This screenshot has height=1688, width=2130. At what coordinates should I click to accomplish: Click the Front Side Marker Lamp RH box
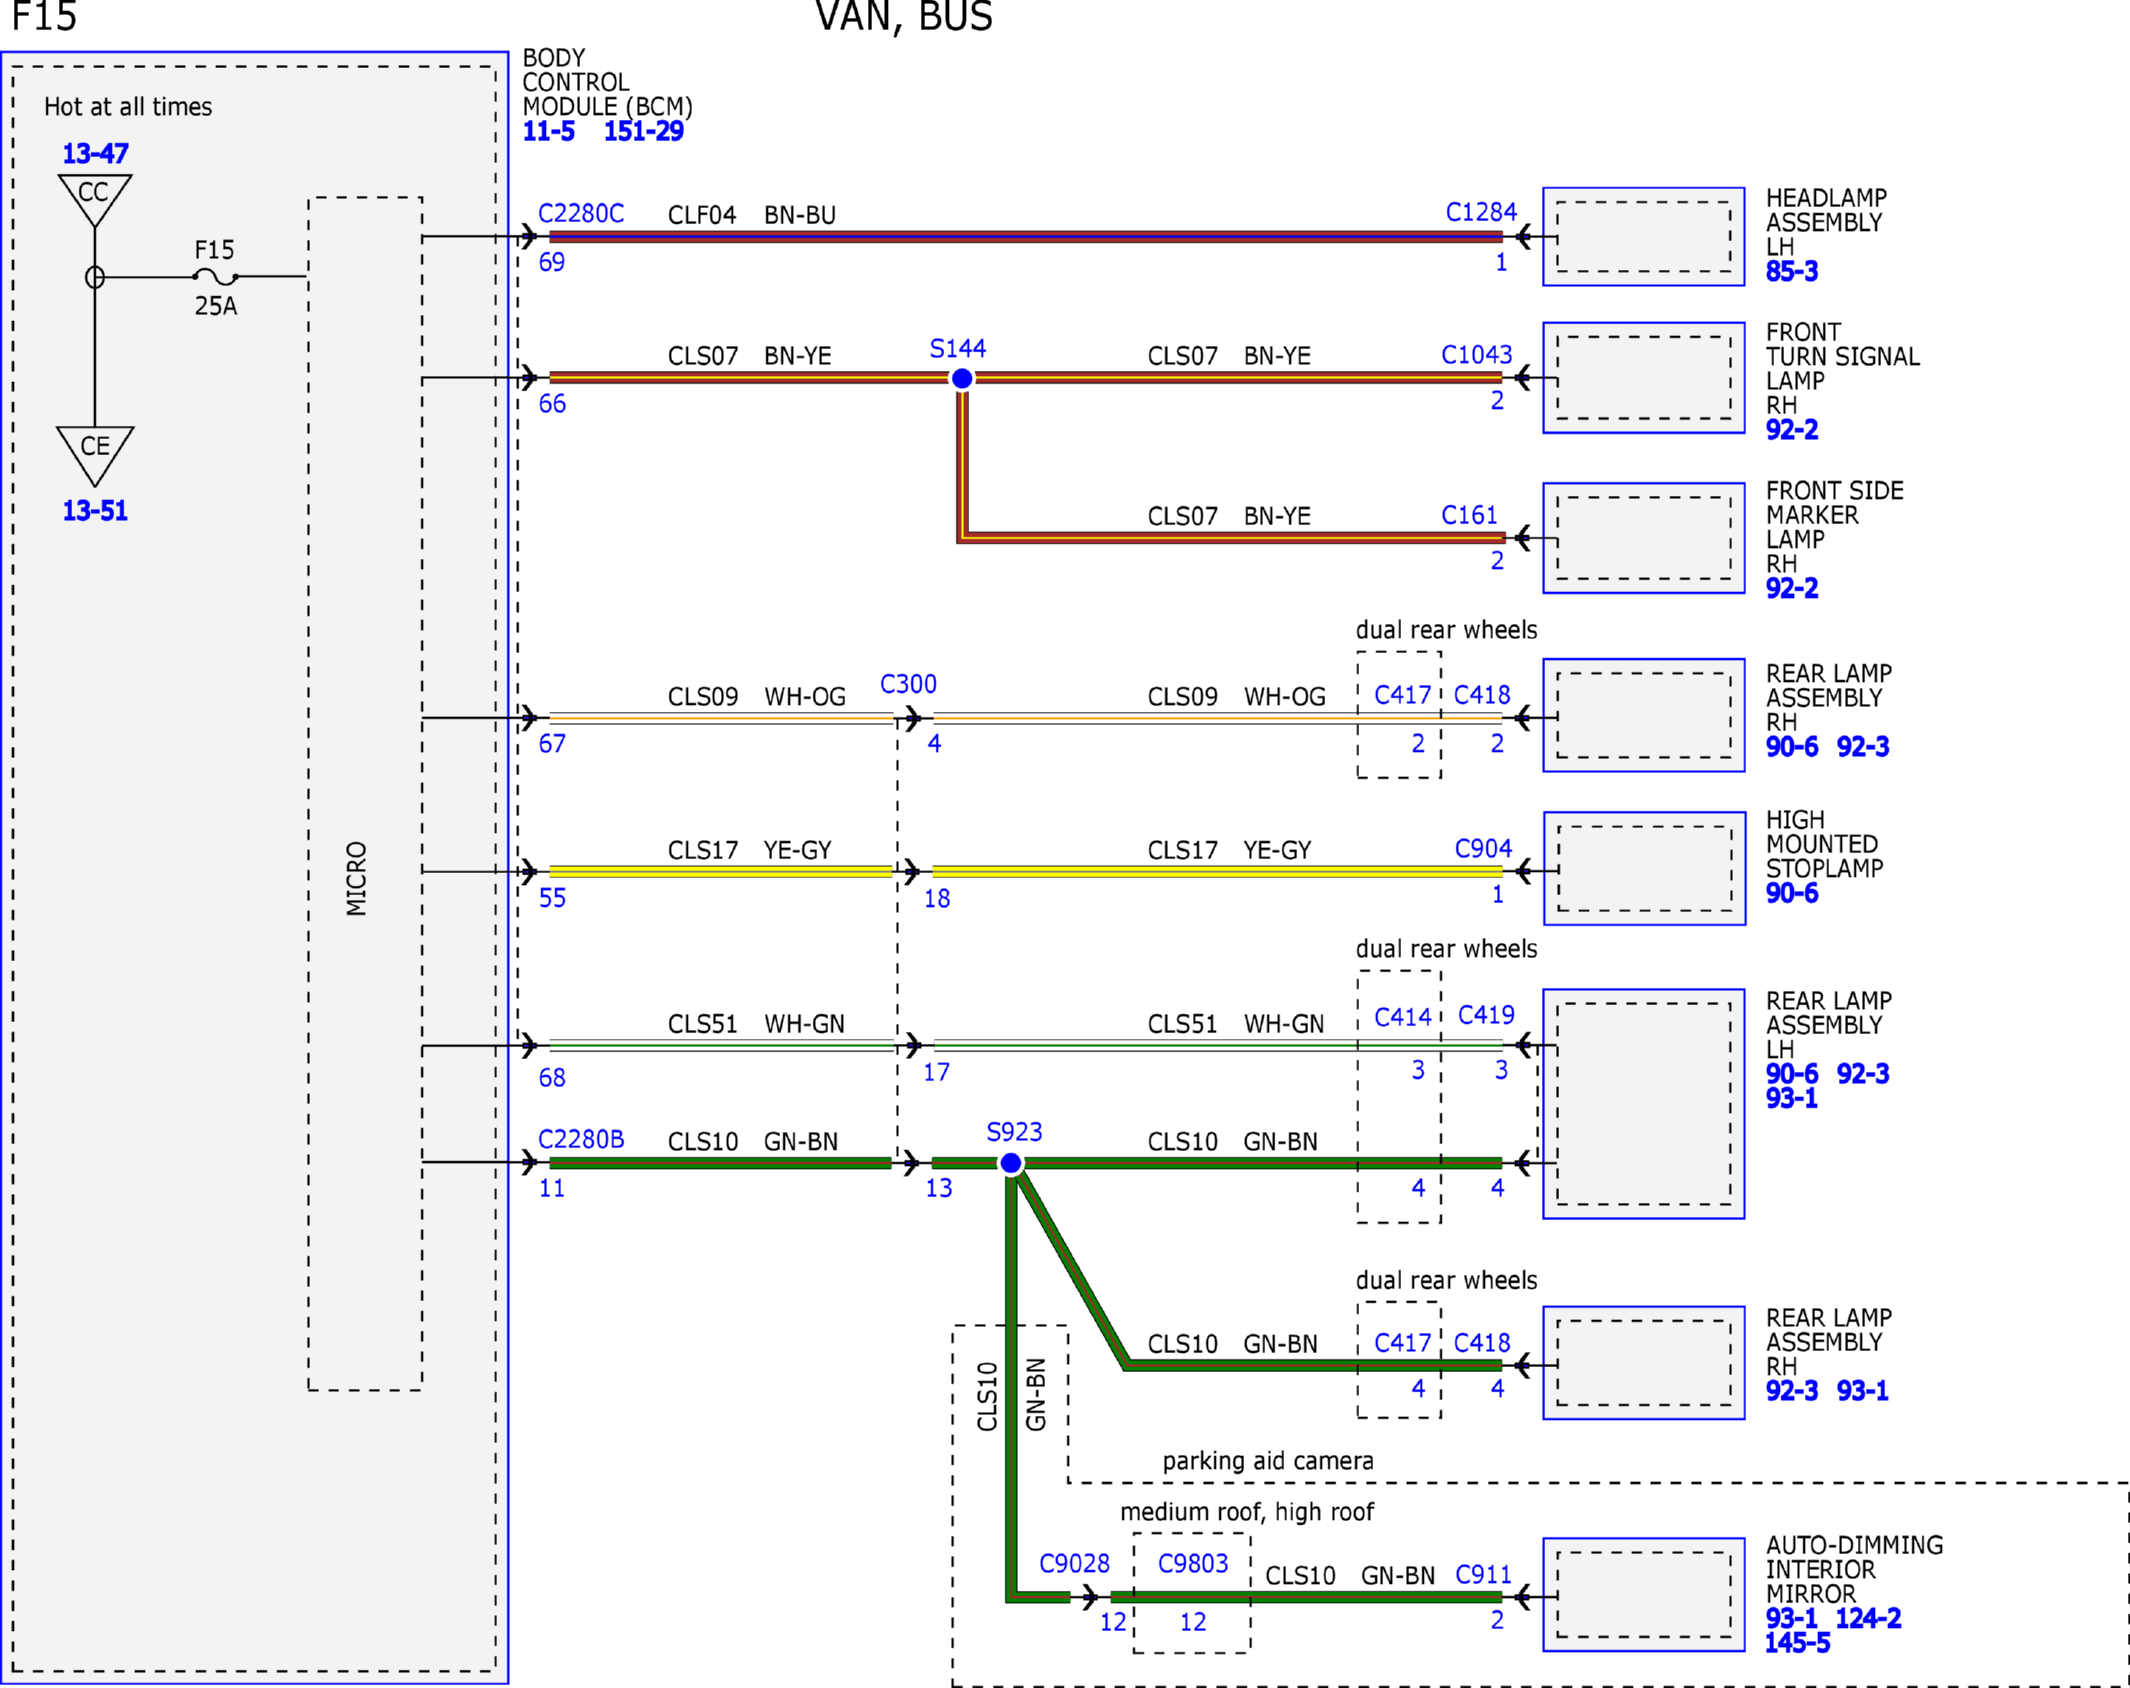[x=1644, y=538]
